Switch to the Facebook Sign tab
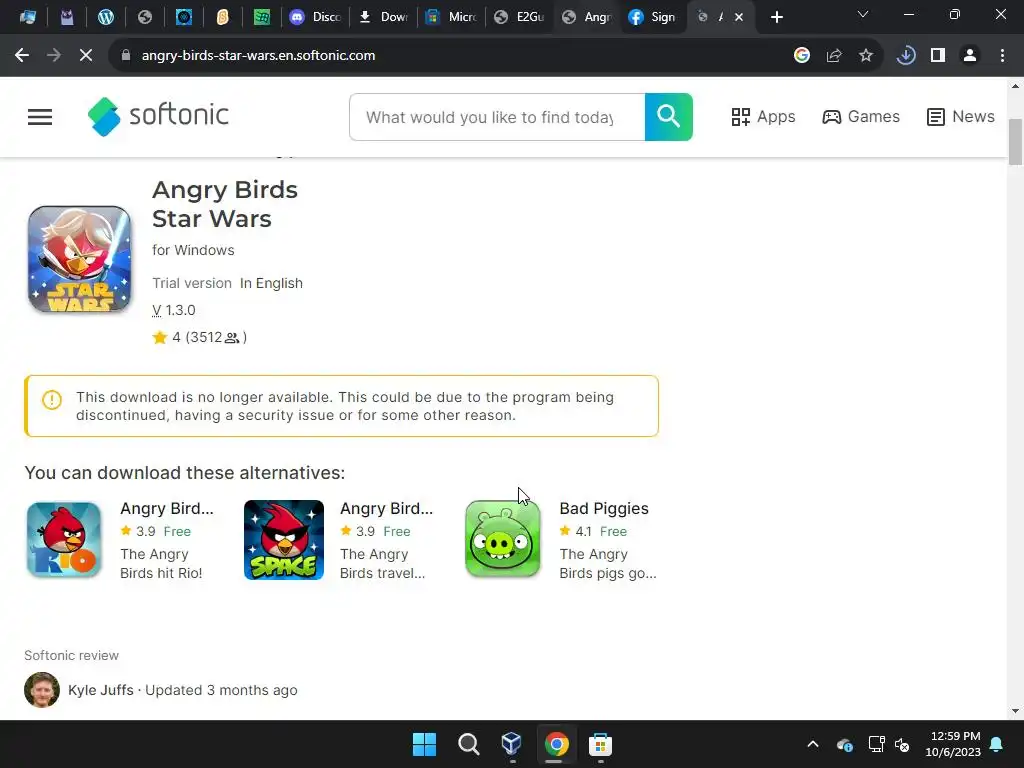Viewport: 1024px width, 768px height. click(652, 17)
